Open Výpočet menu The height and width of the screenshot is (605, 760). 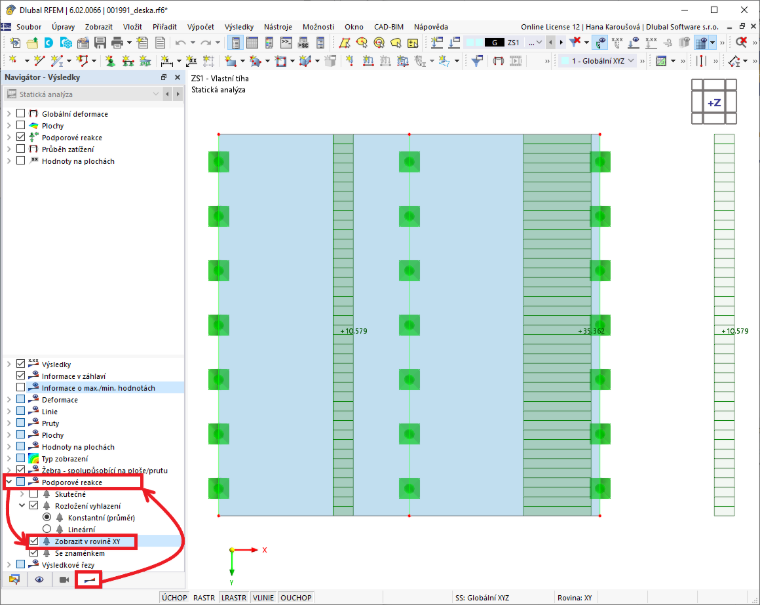[x=200, y=27]
